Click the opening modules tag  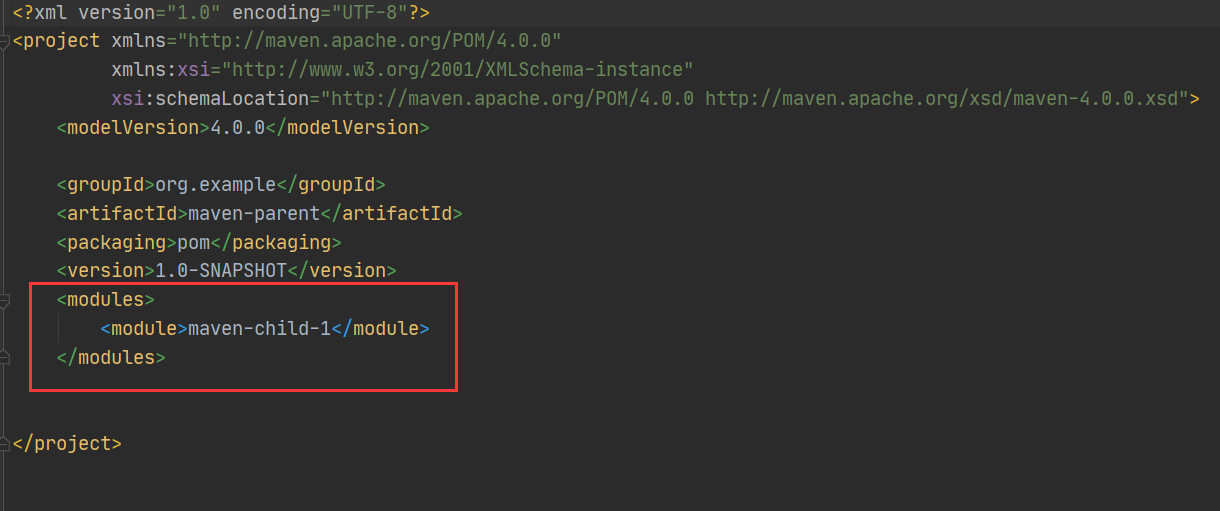pyautogui.click(x=105, y=300)
